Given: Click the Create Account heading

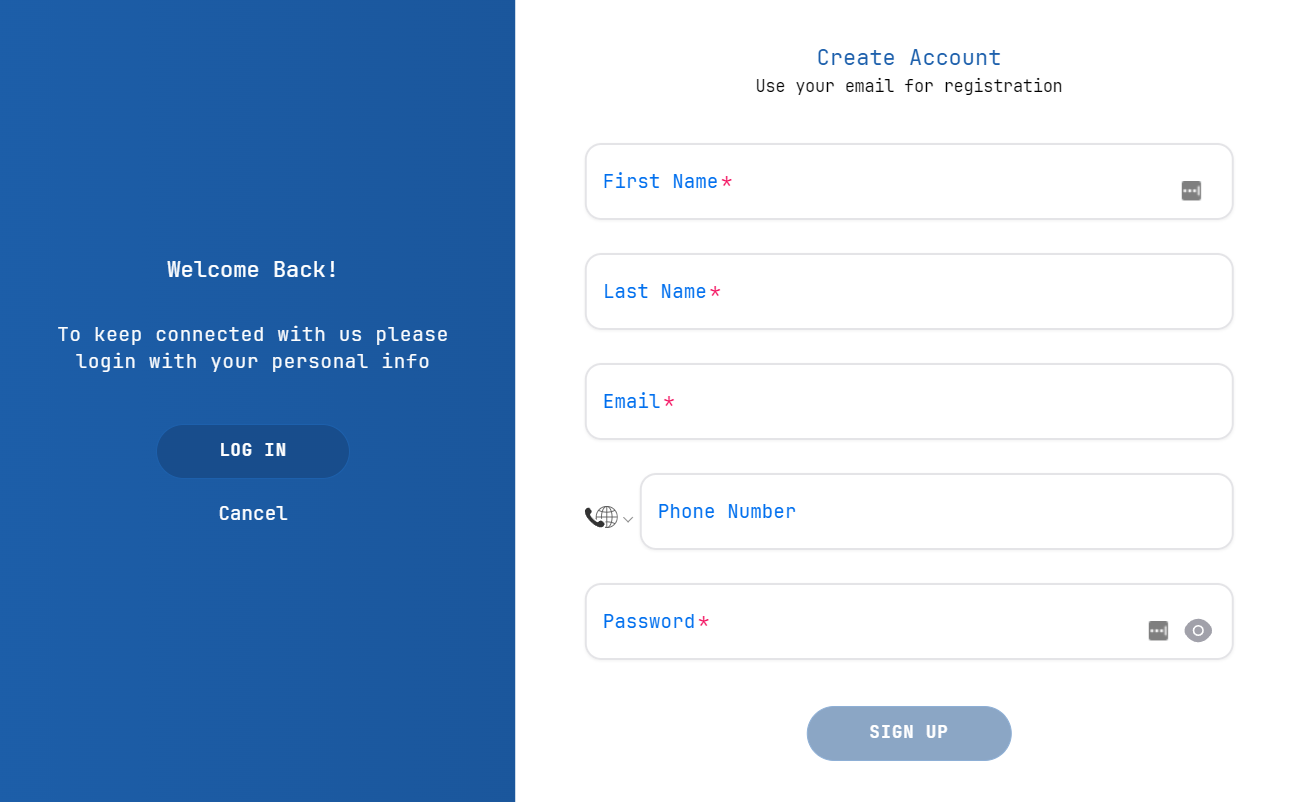Looking at the screenshot, I should [x=909, y=58].
